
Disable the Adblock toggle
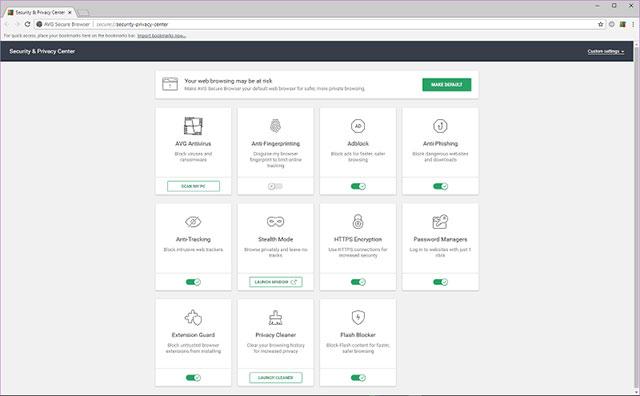click(x=358, y=186)
